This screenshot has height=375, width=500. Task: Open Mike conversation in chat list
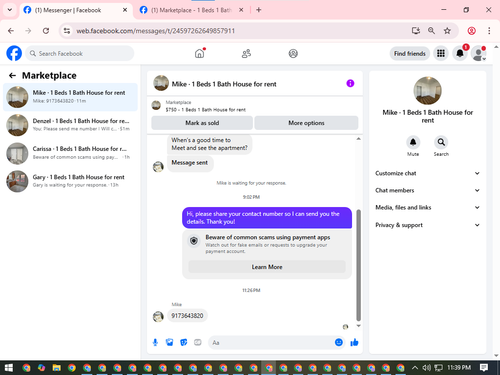coord(70,97)
